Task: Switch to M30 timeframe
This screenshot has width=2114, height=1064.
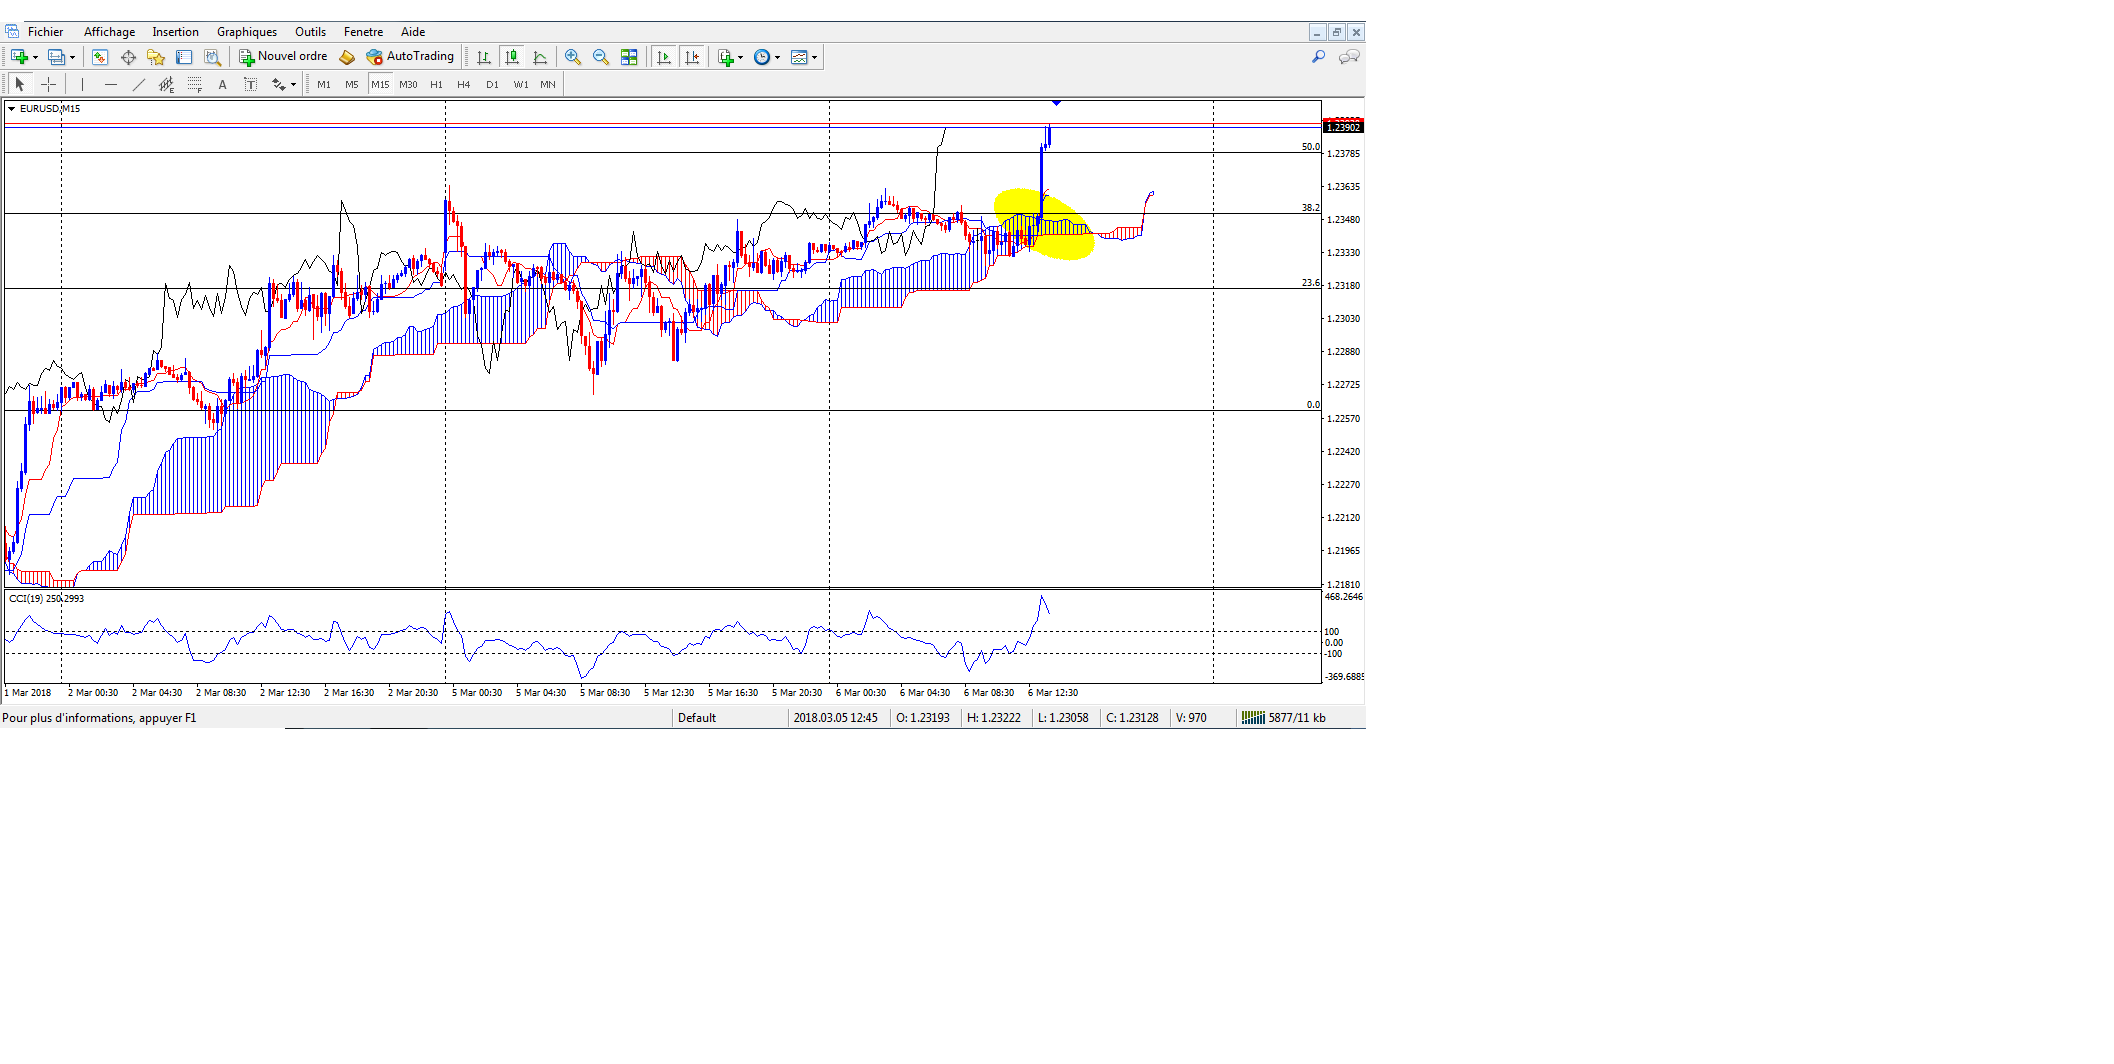Action: click(x=408, y=84)
